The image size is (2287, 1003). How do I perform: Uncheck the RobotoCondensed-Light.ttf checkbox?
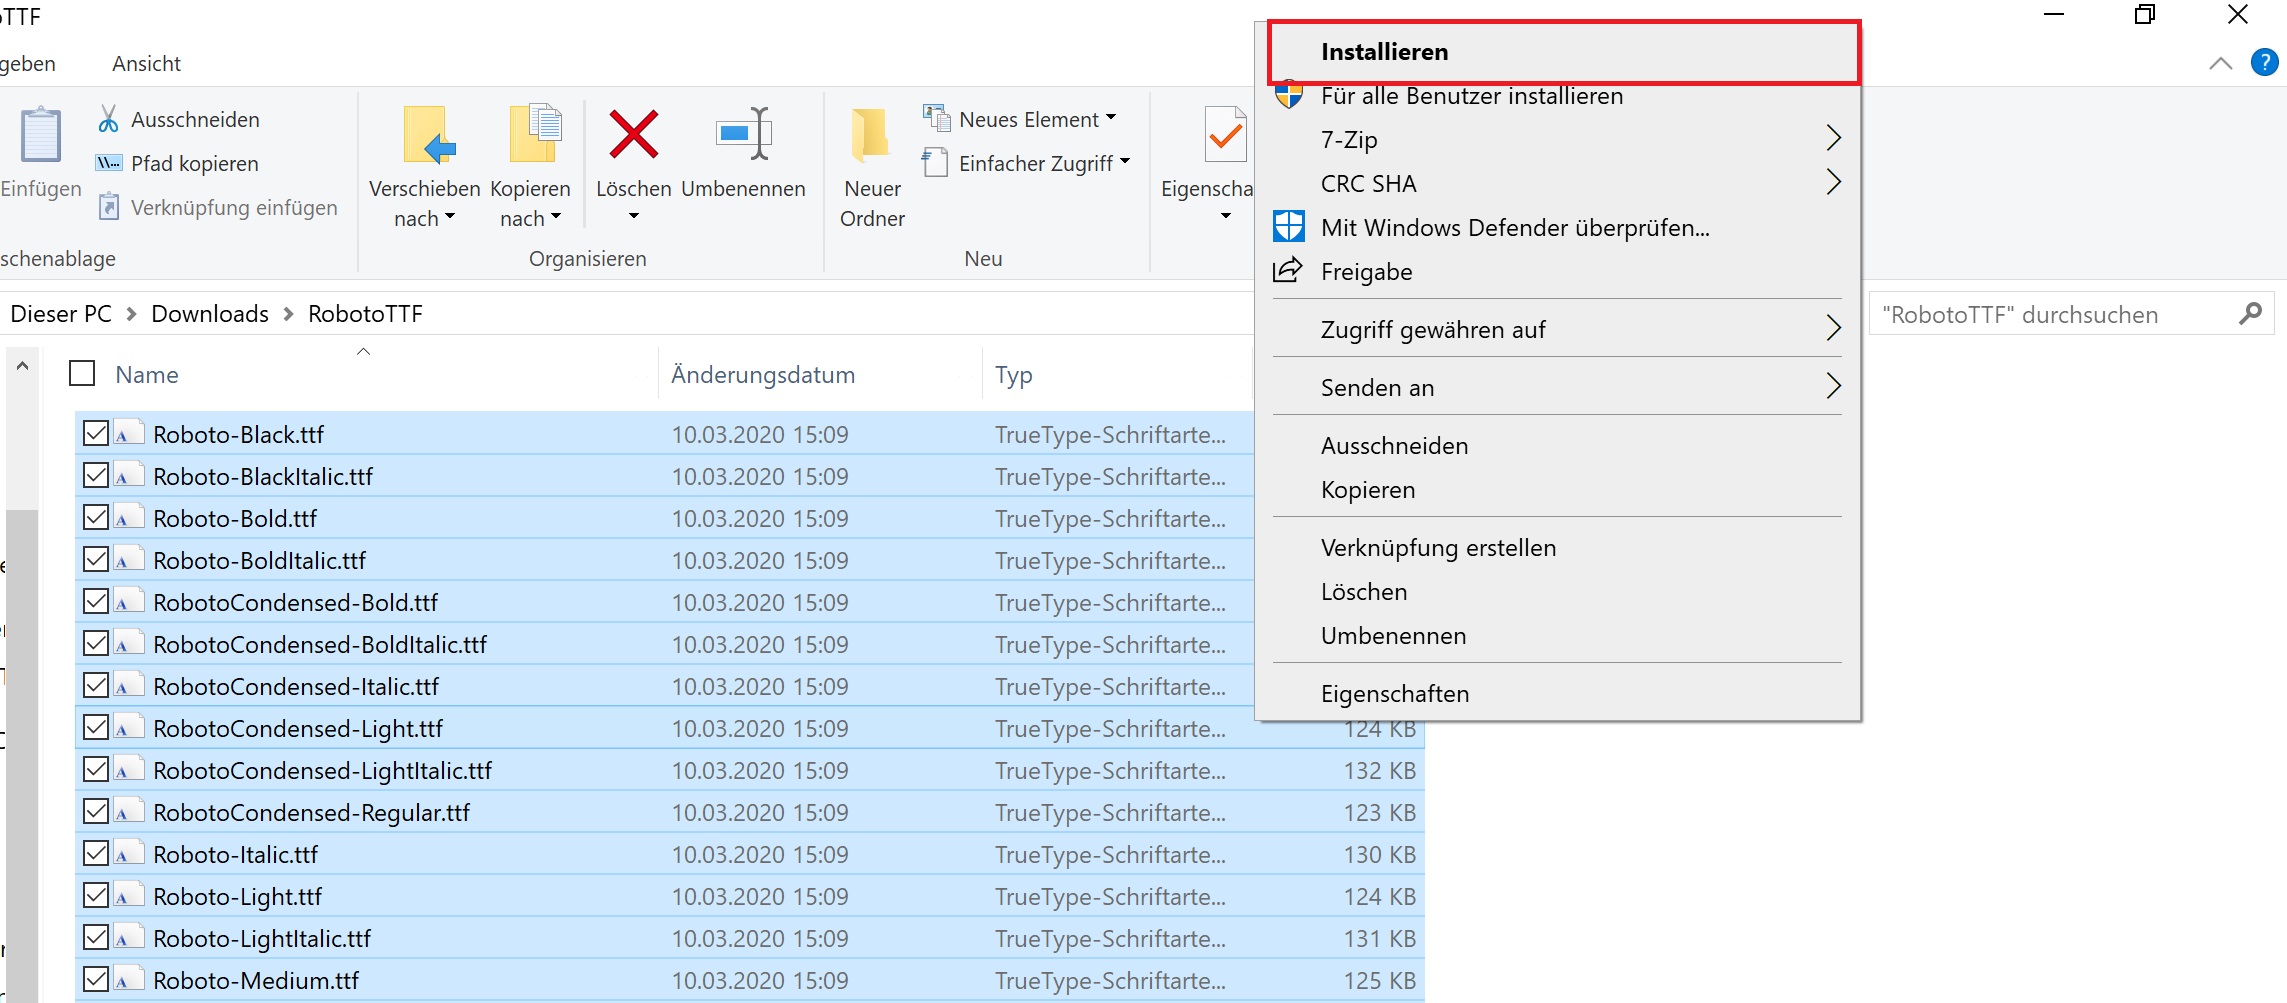pos(96,727)
